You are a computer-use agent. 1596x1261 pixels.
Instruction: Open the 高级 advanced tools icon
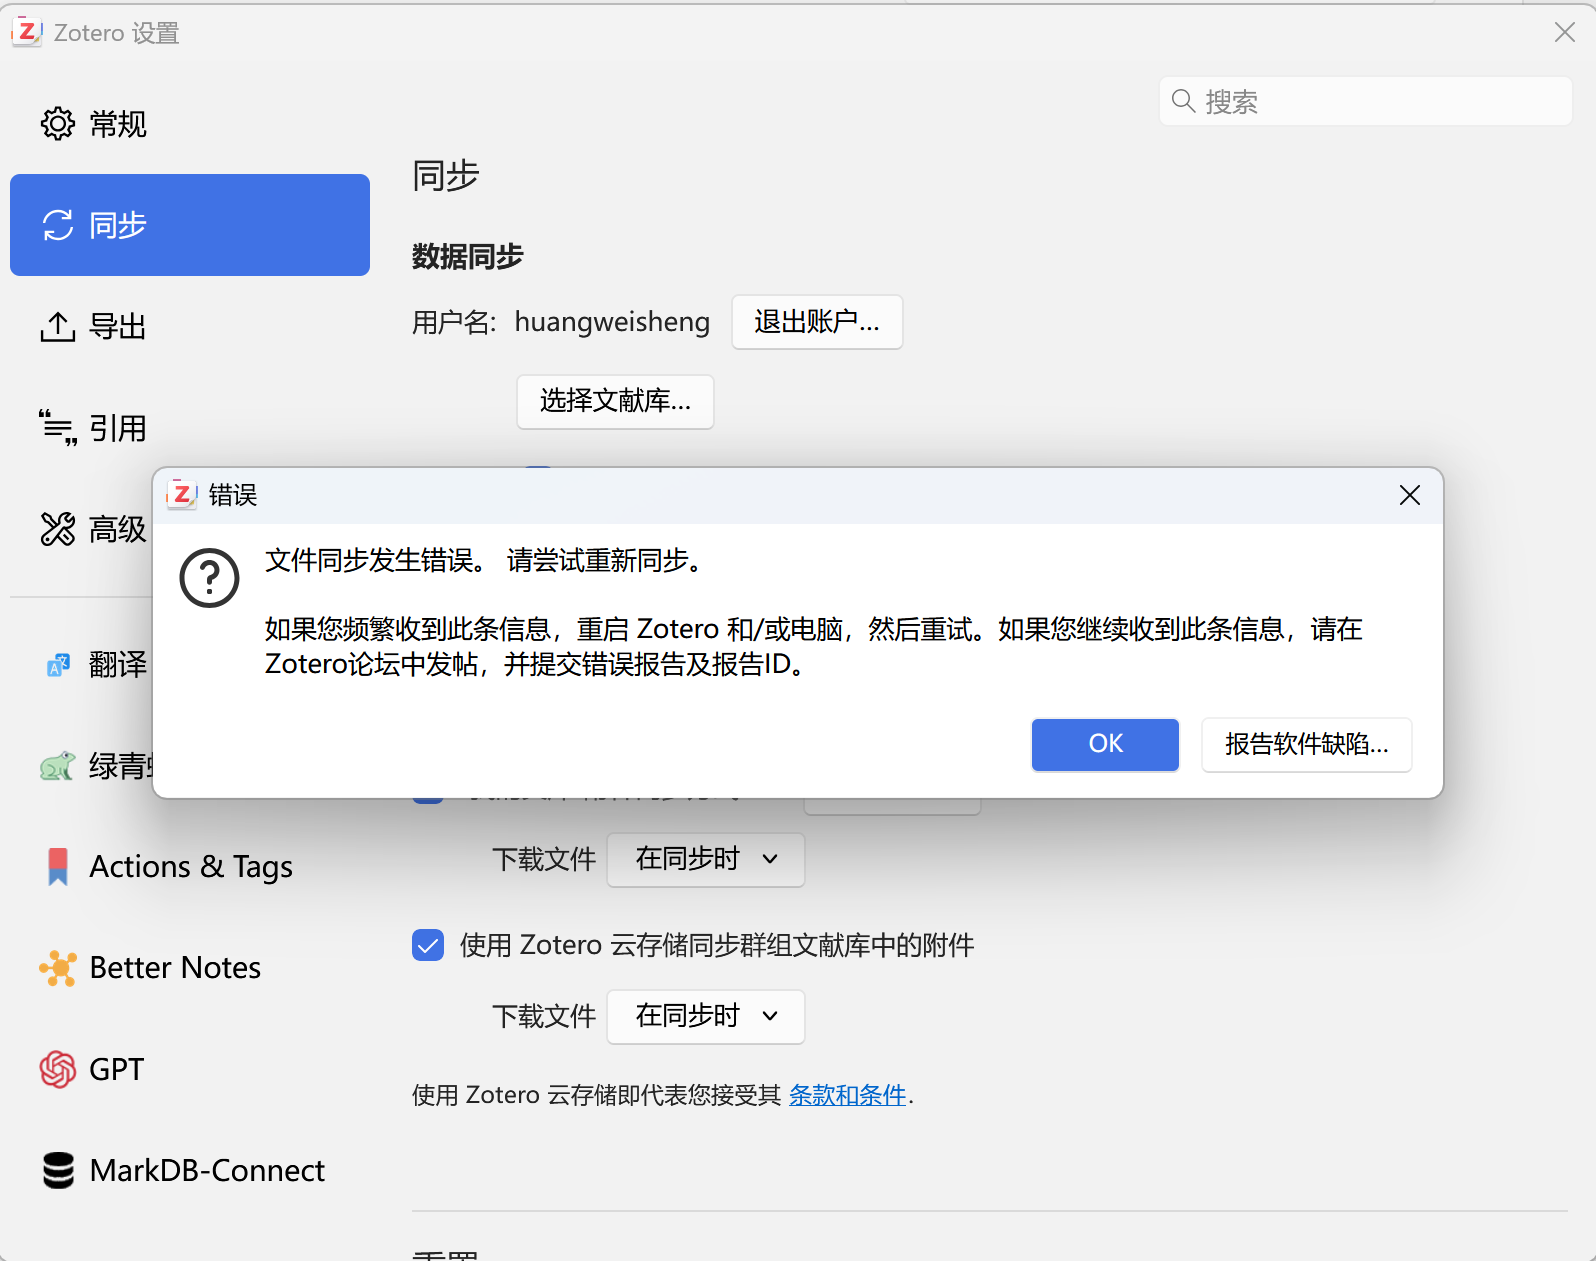click(57, 529)
